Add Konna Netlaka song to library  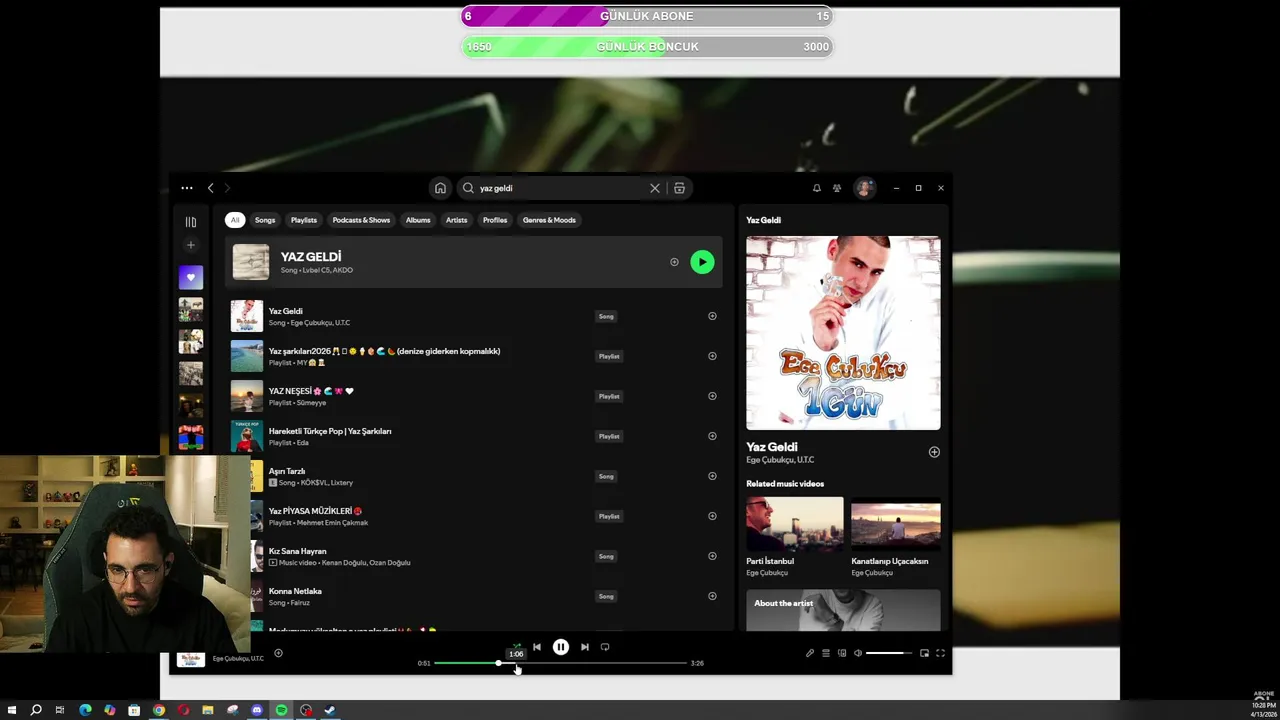712,596
